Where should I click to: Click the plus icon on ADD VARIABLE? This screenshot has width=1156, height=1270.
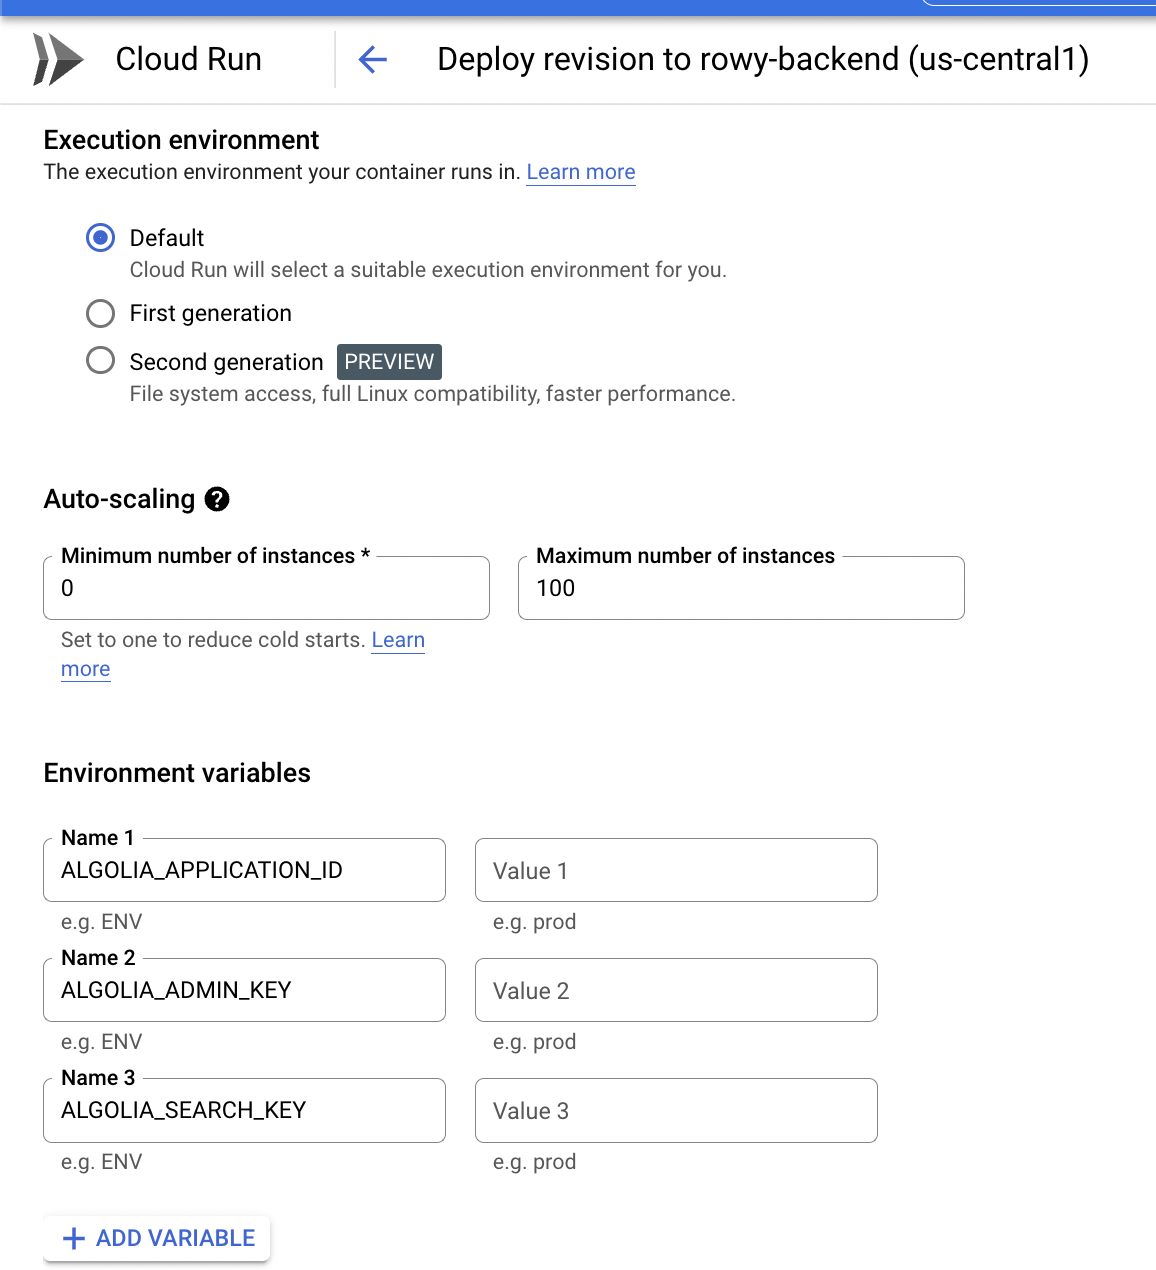(x=73, y=1239)
